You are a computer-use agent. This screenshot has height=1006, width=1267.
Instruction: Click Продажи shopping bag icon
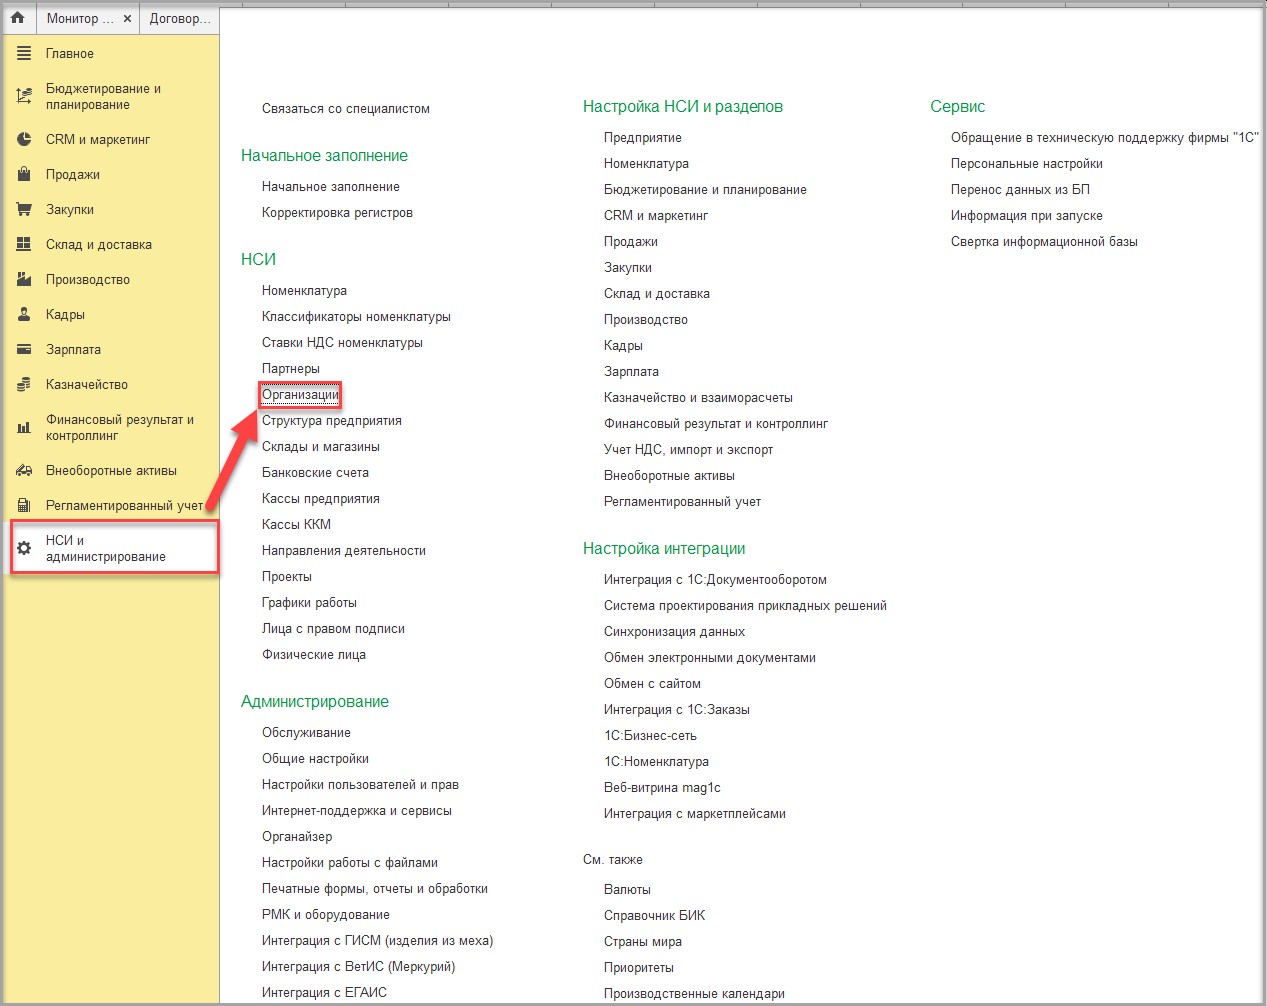(x=24, y=174)
